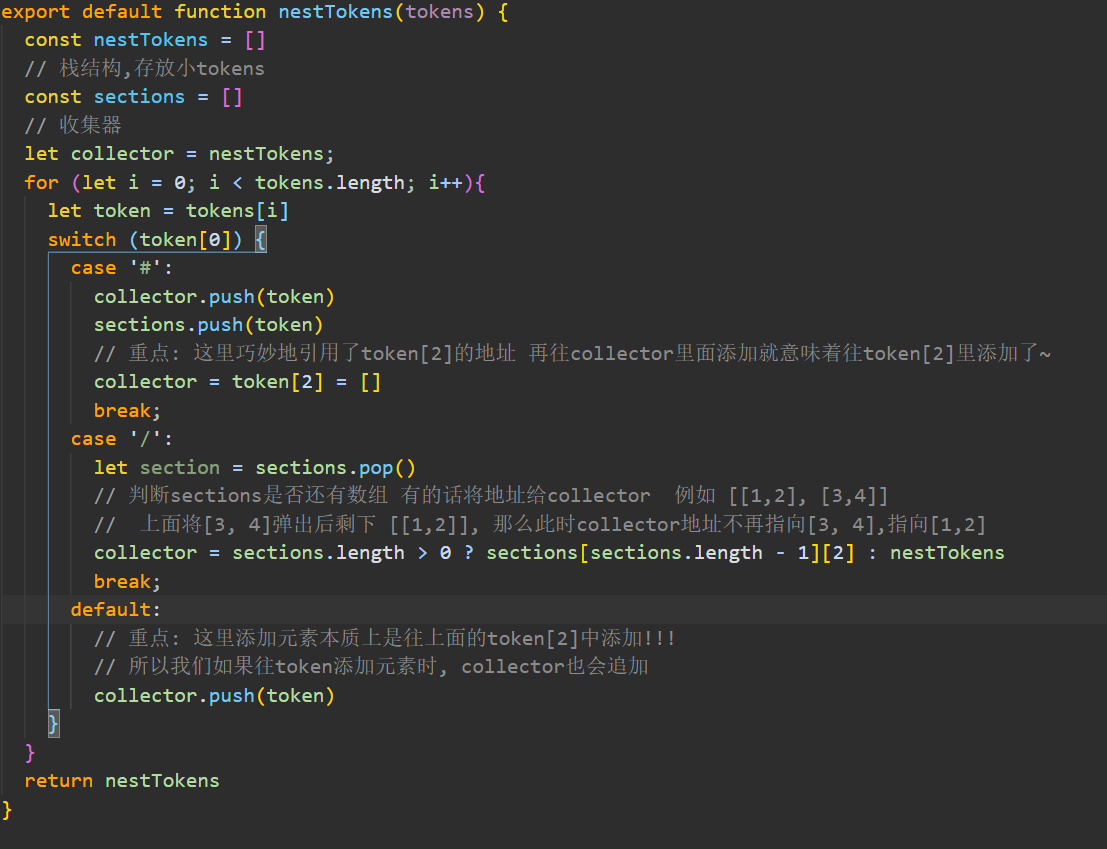This screenshot has width=1107, height=849.
Task: Click the highlighted closing brace of the switch
Action: (x=54, y=724)
